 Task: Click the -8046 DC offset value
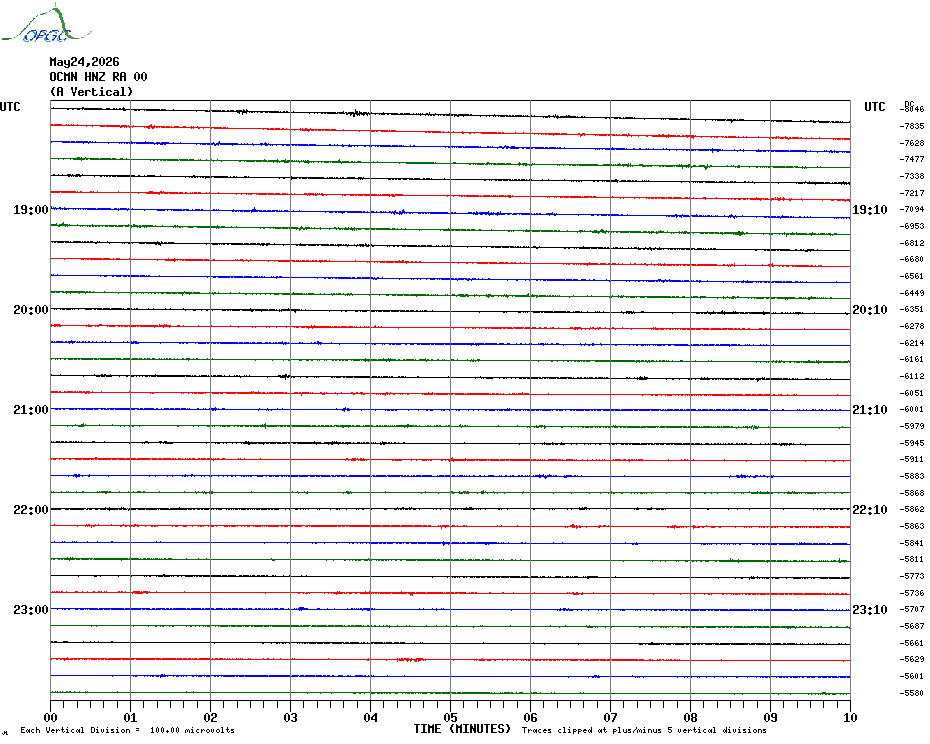point(912,109)
